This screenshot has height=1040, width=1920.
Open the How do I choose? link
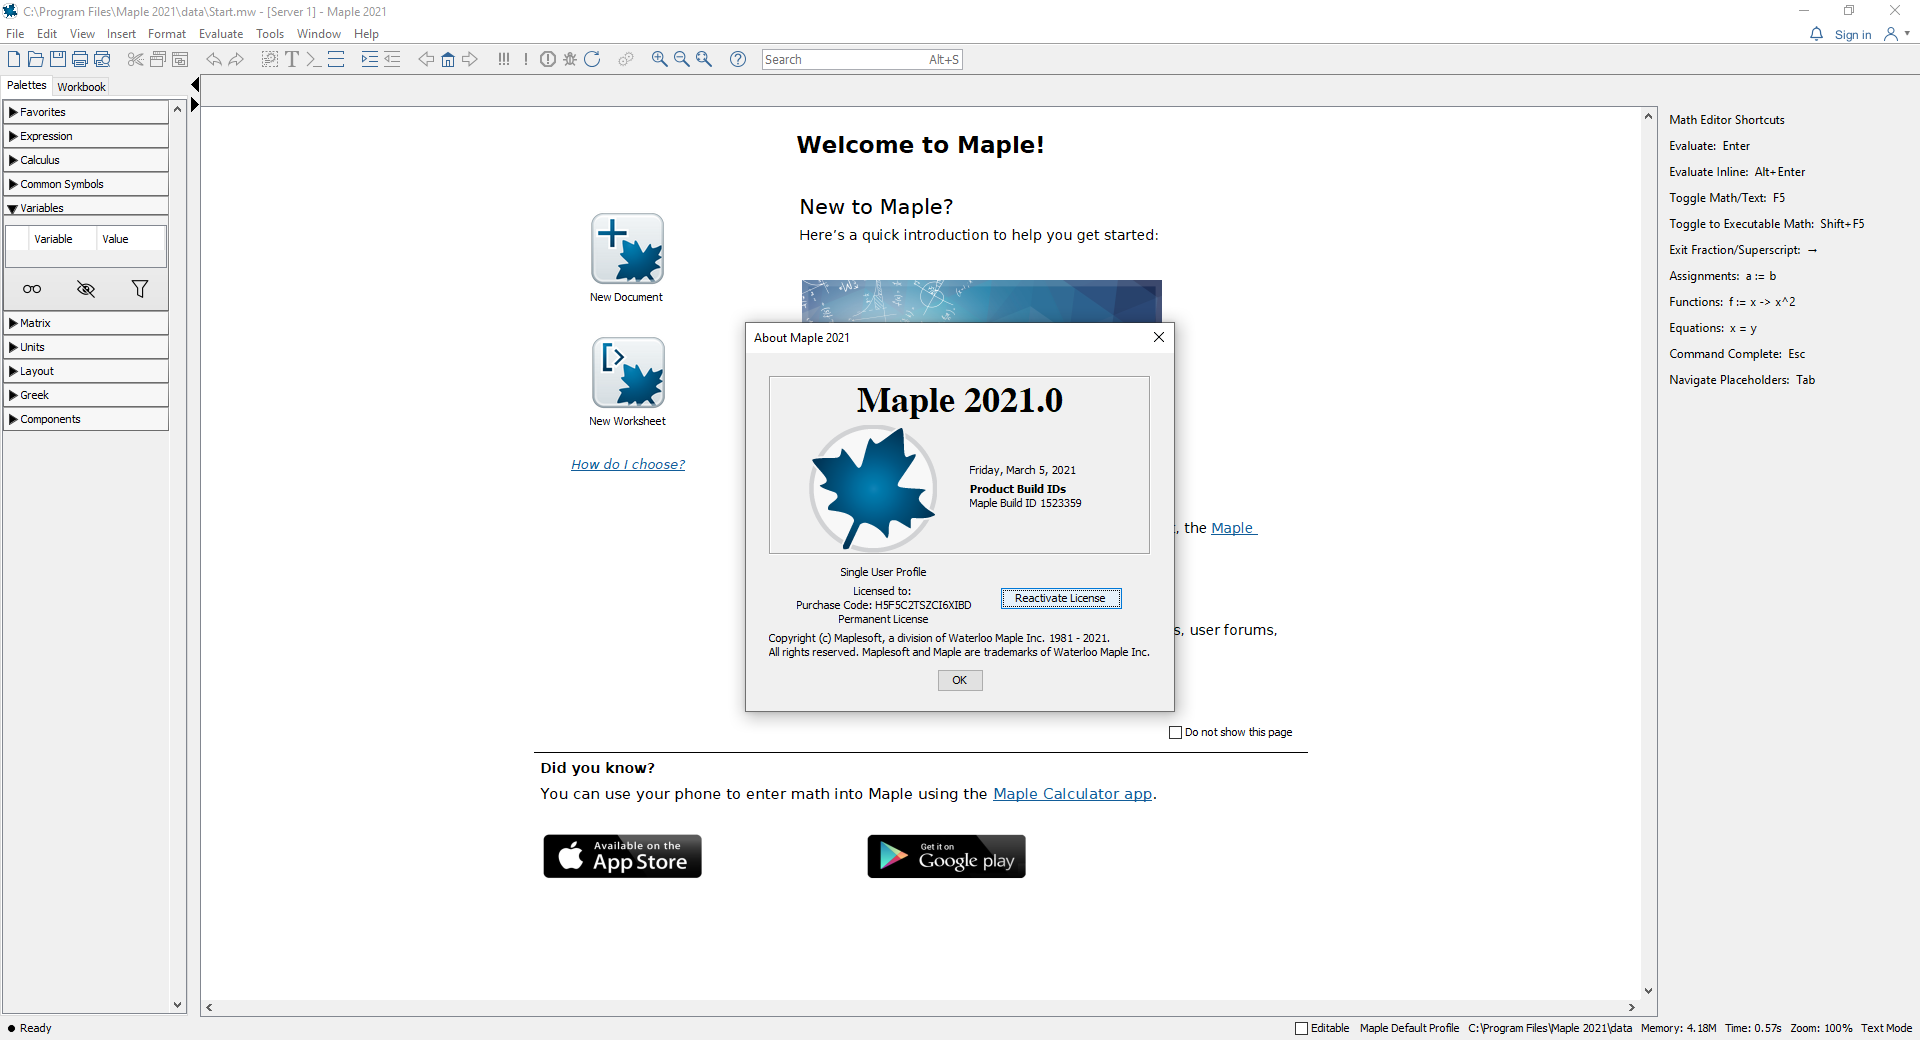628,464
